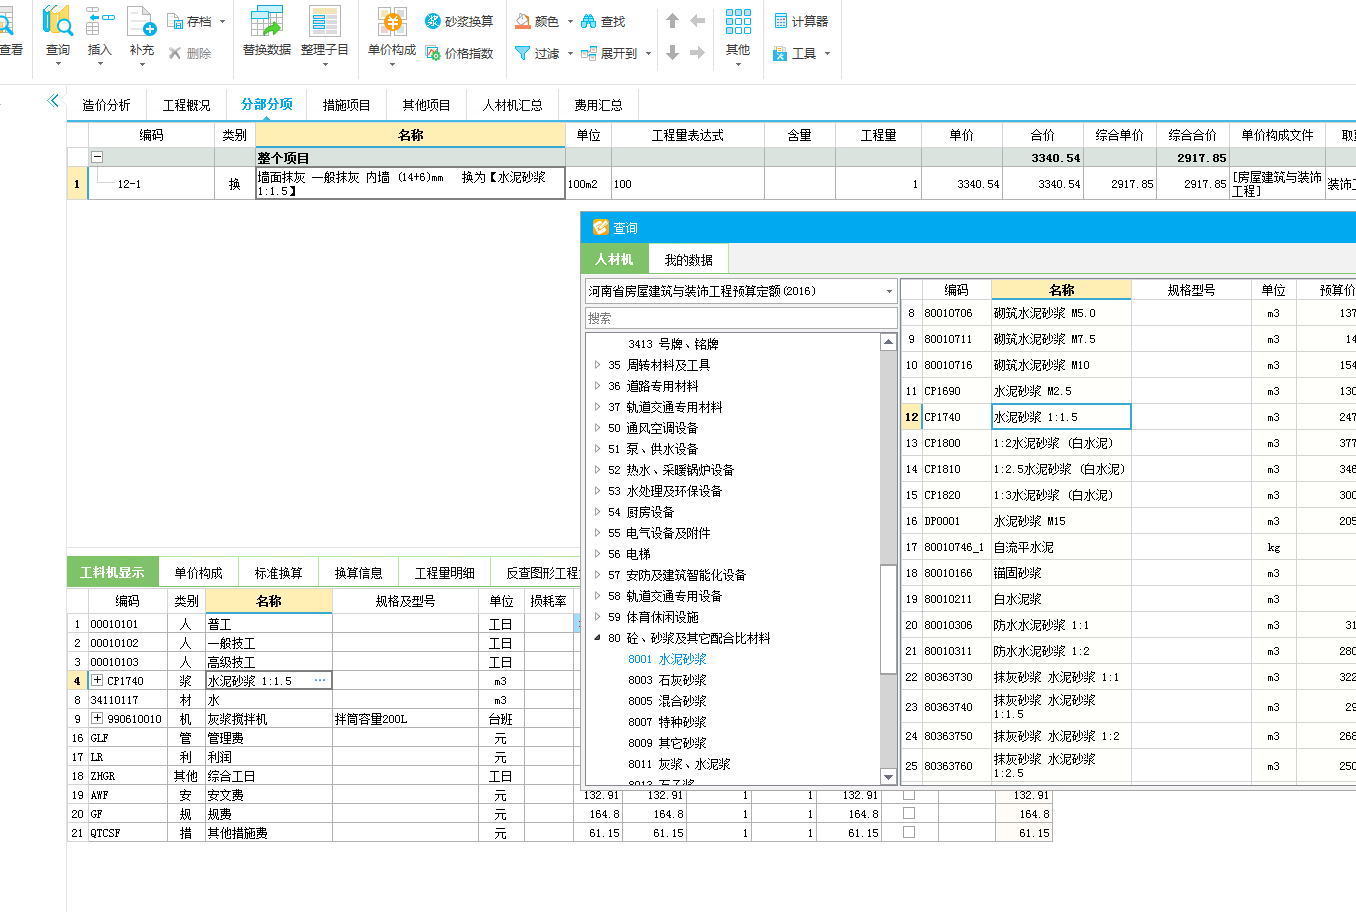Switch to the 费用汇总 tab
The image size is (1356, 912).
pos(598,105)
